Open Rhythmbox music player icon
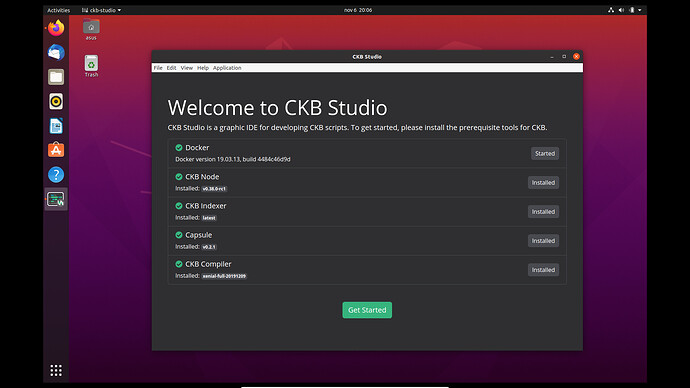The height and width of the screenshot is (388, 690). [x=56, y=102]
